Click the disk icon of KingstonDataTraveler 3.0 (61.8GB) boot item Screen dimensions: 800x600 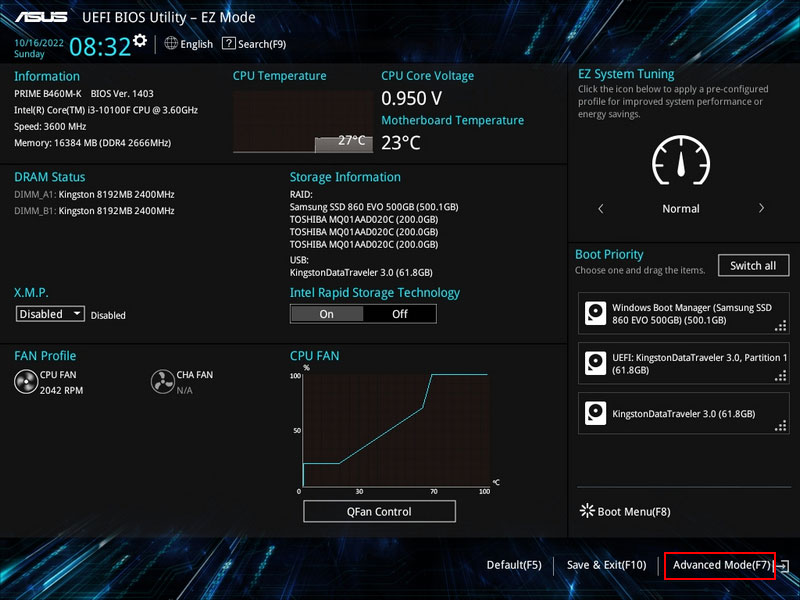pos(595,413)
